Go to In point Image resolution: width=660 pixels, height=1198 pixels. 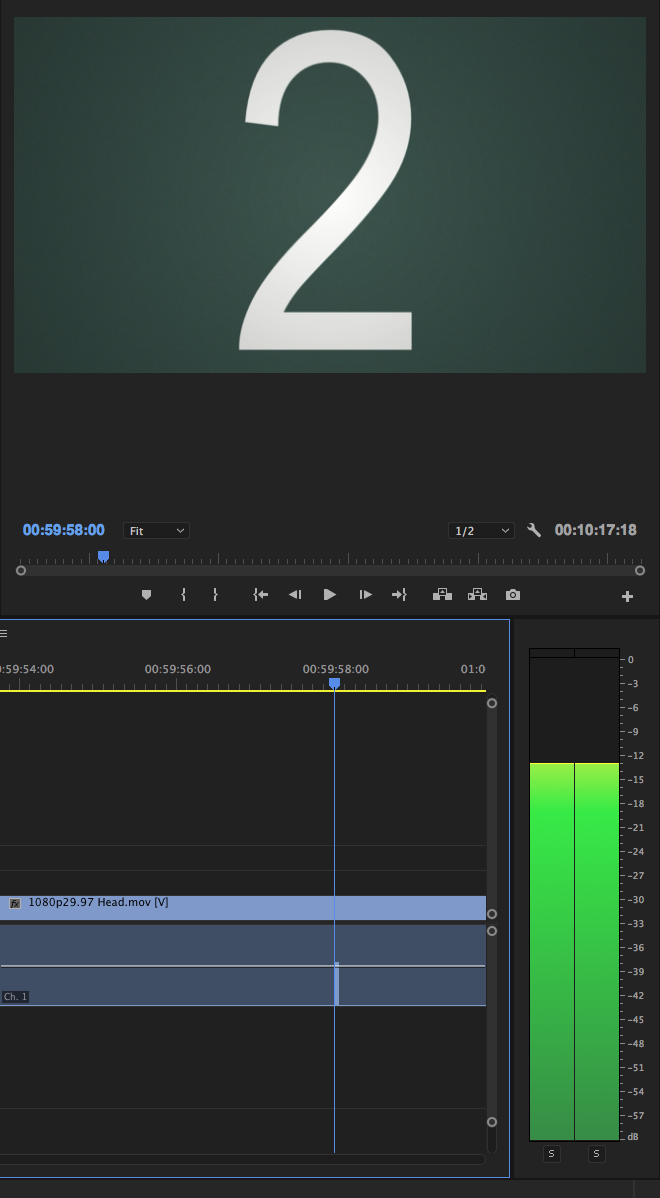pos(260,594)
